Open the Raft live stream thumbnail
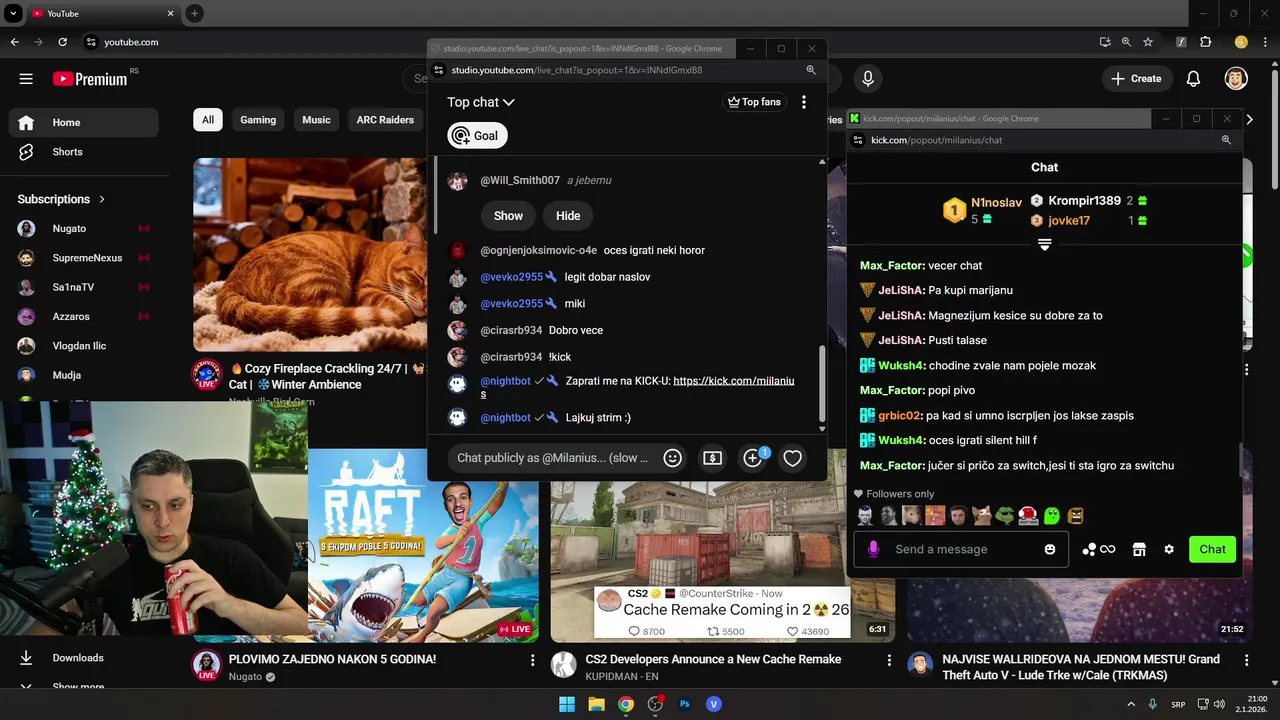1280x720 pixels. click(x=423, y=545)
